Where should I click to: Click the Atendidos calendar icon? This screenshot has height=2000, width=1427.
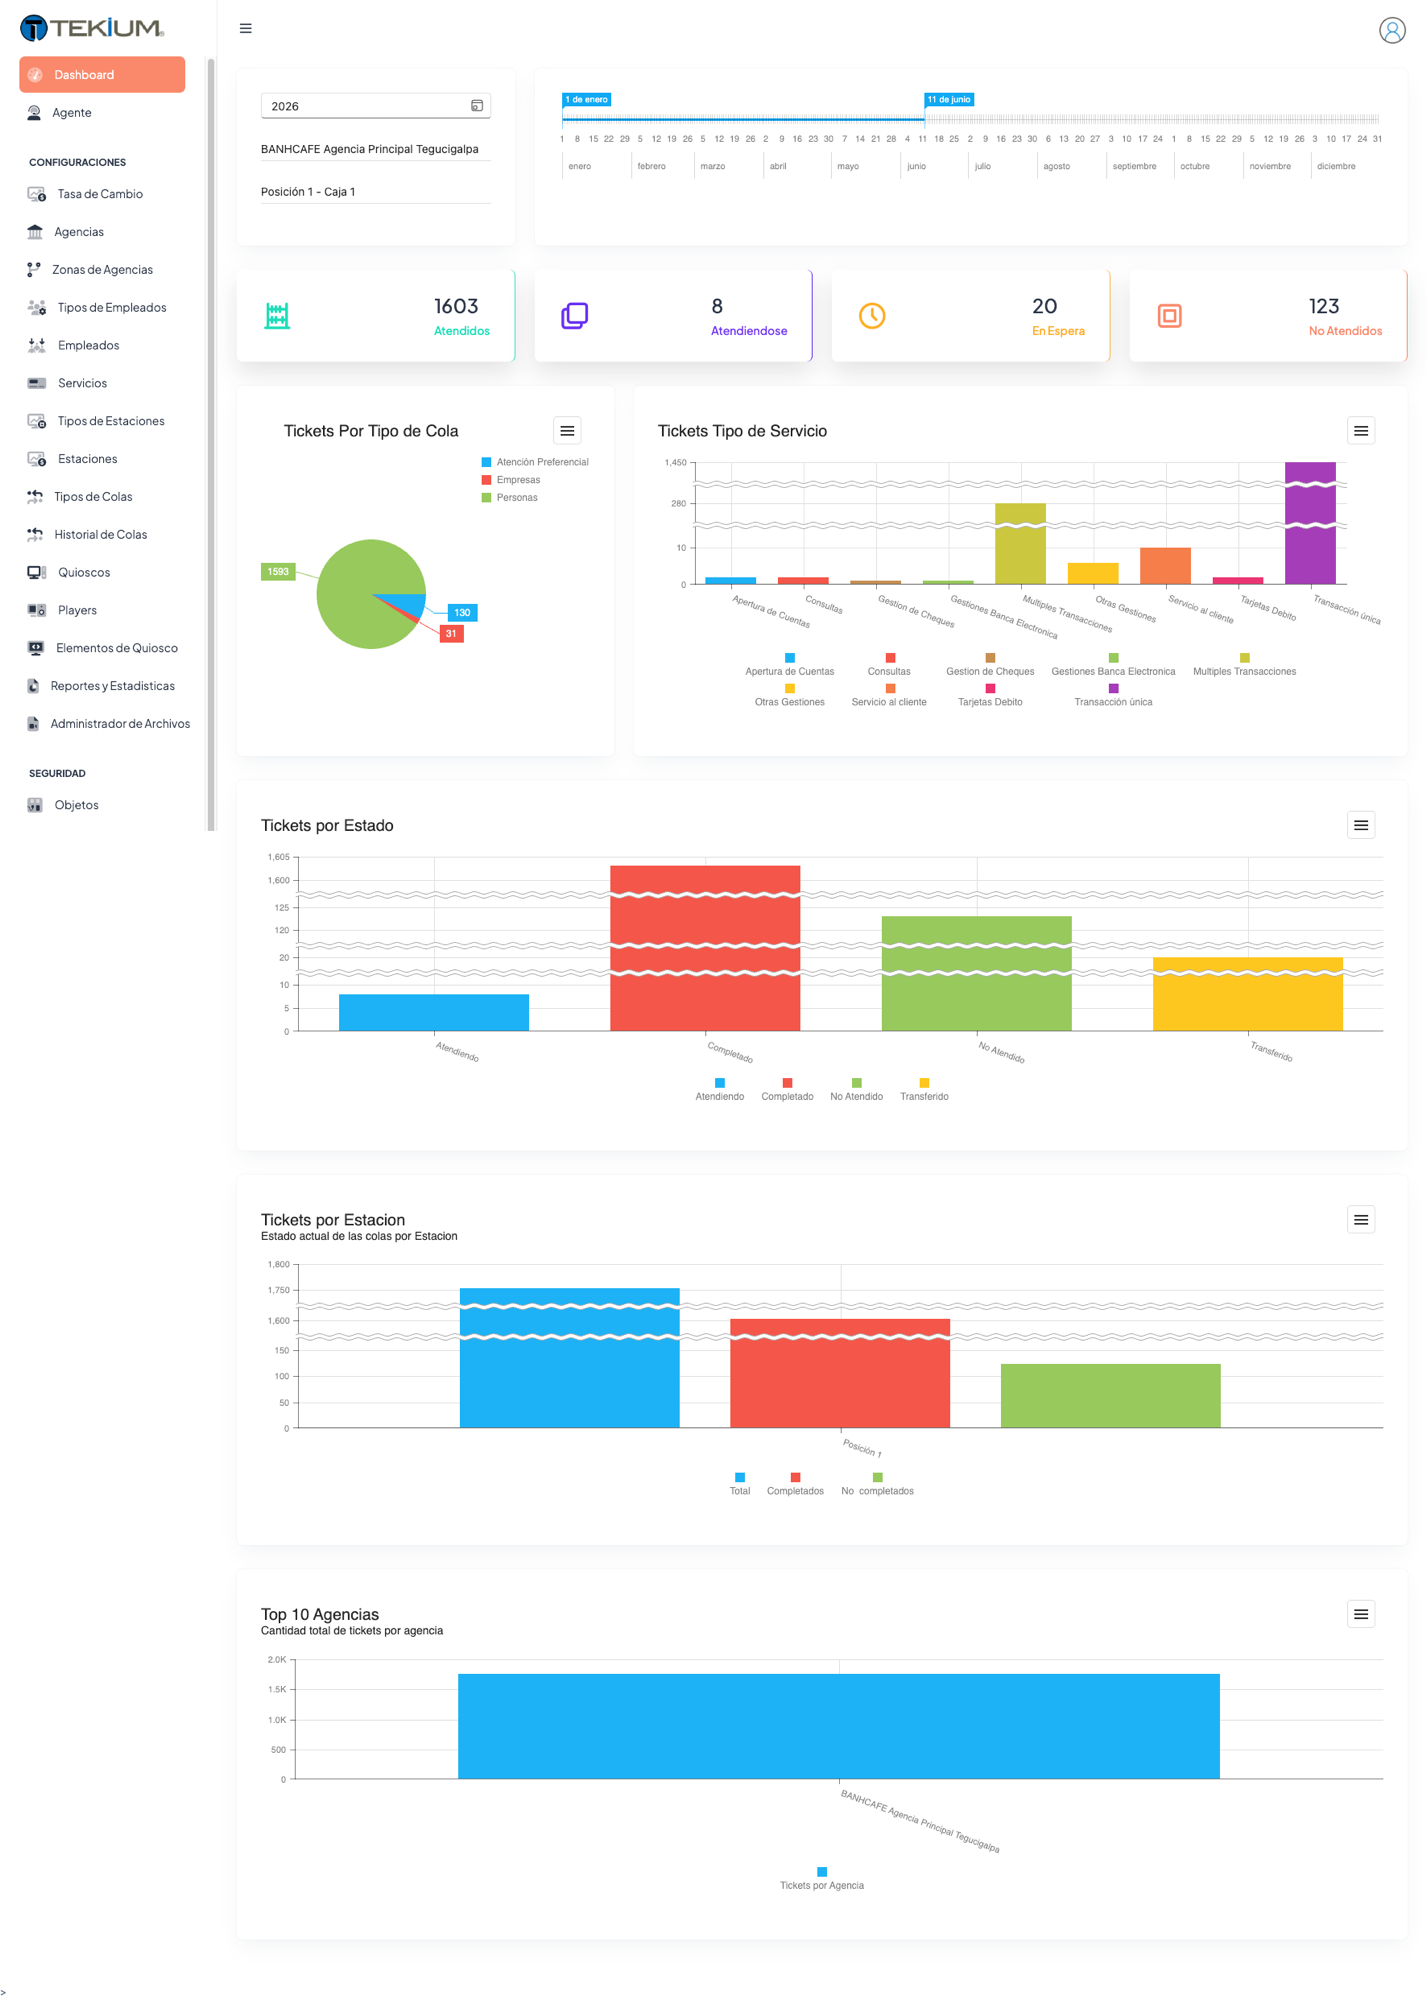(x=277, y=316)
